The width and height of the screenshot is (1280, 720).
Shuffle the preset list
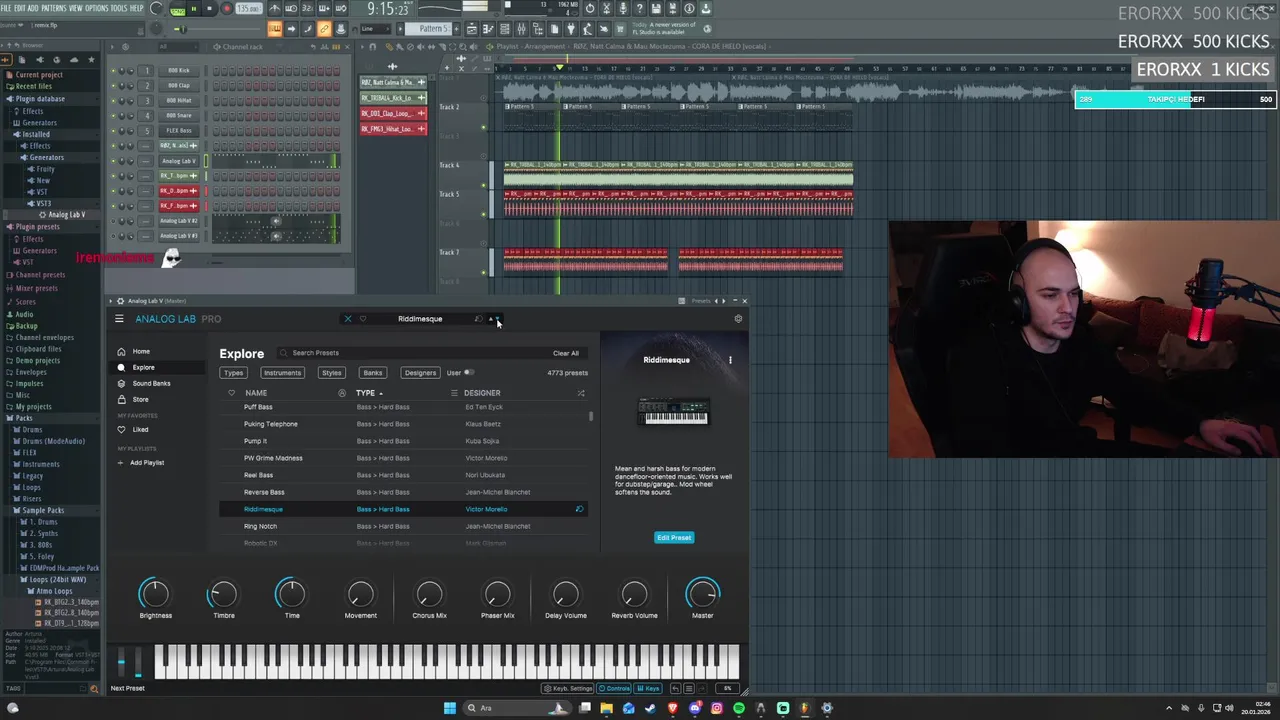pyautogui.click(x=581, y=393)
